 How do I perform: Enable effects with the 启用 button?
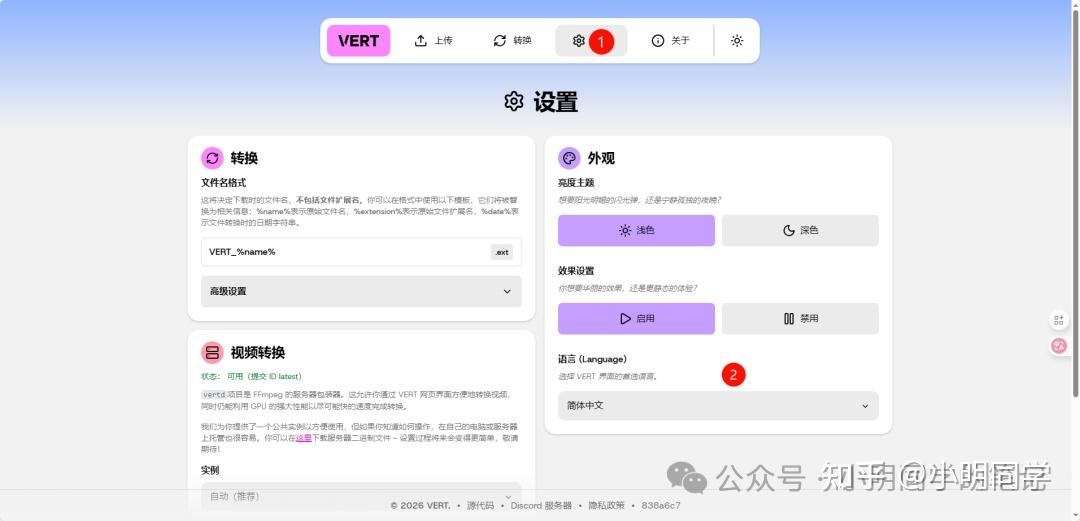(x=636, y=319)
